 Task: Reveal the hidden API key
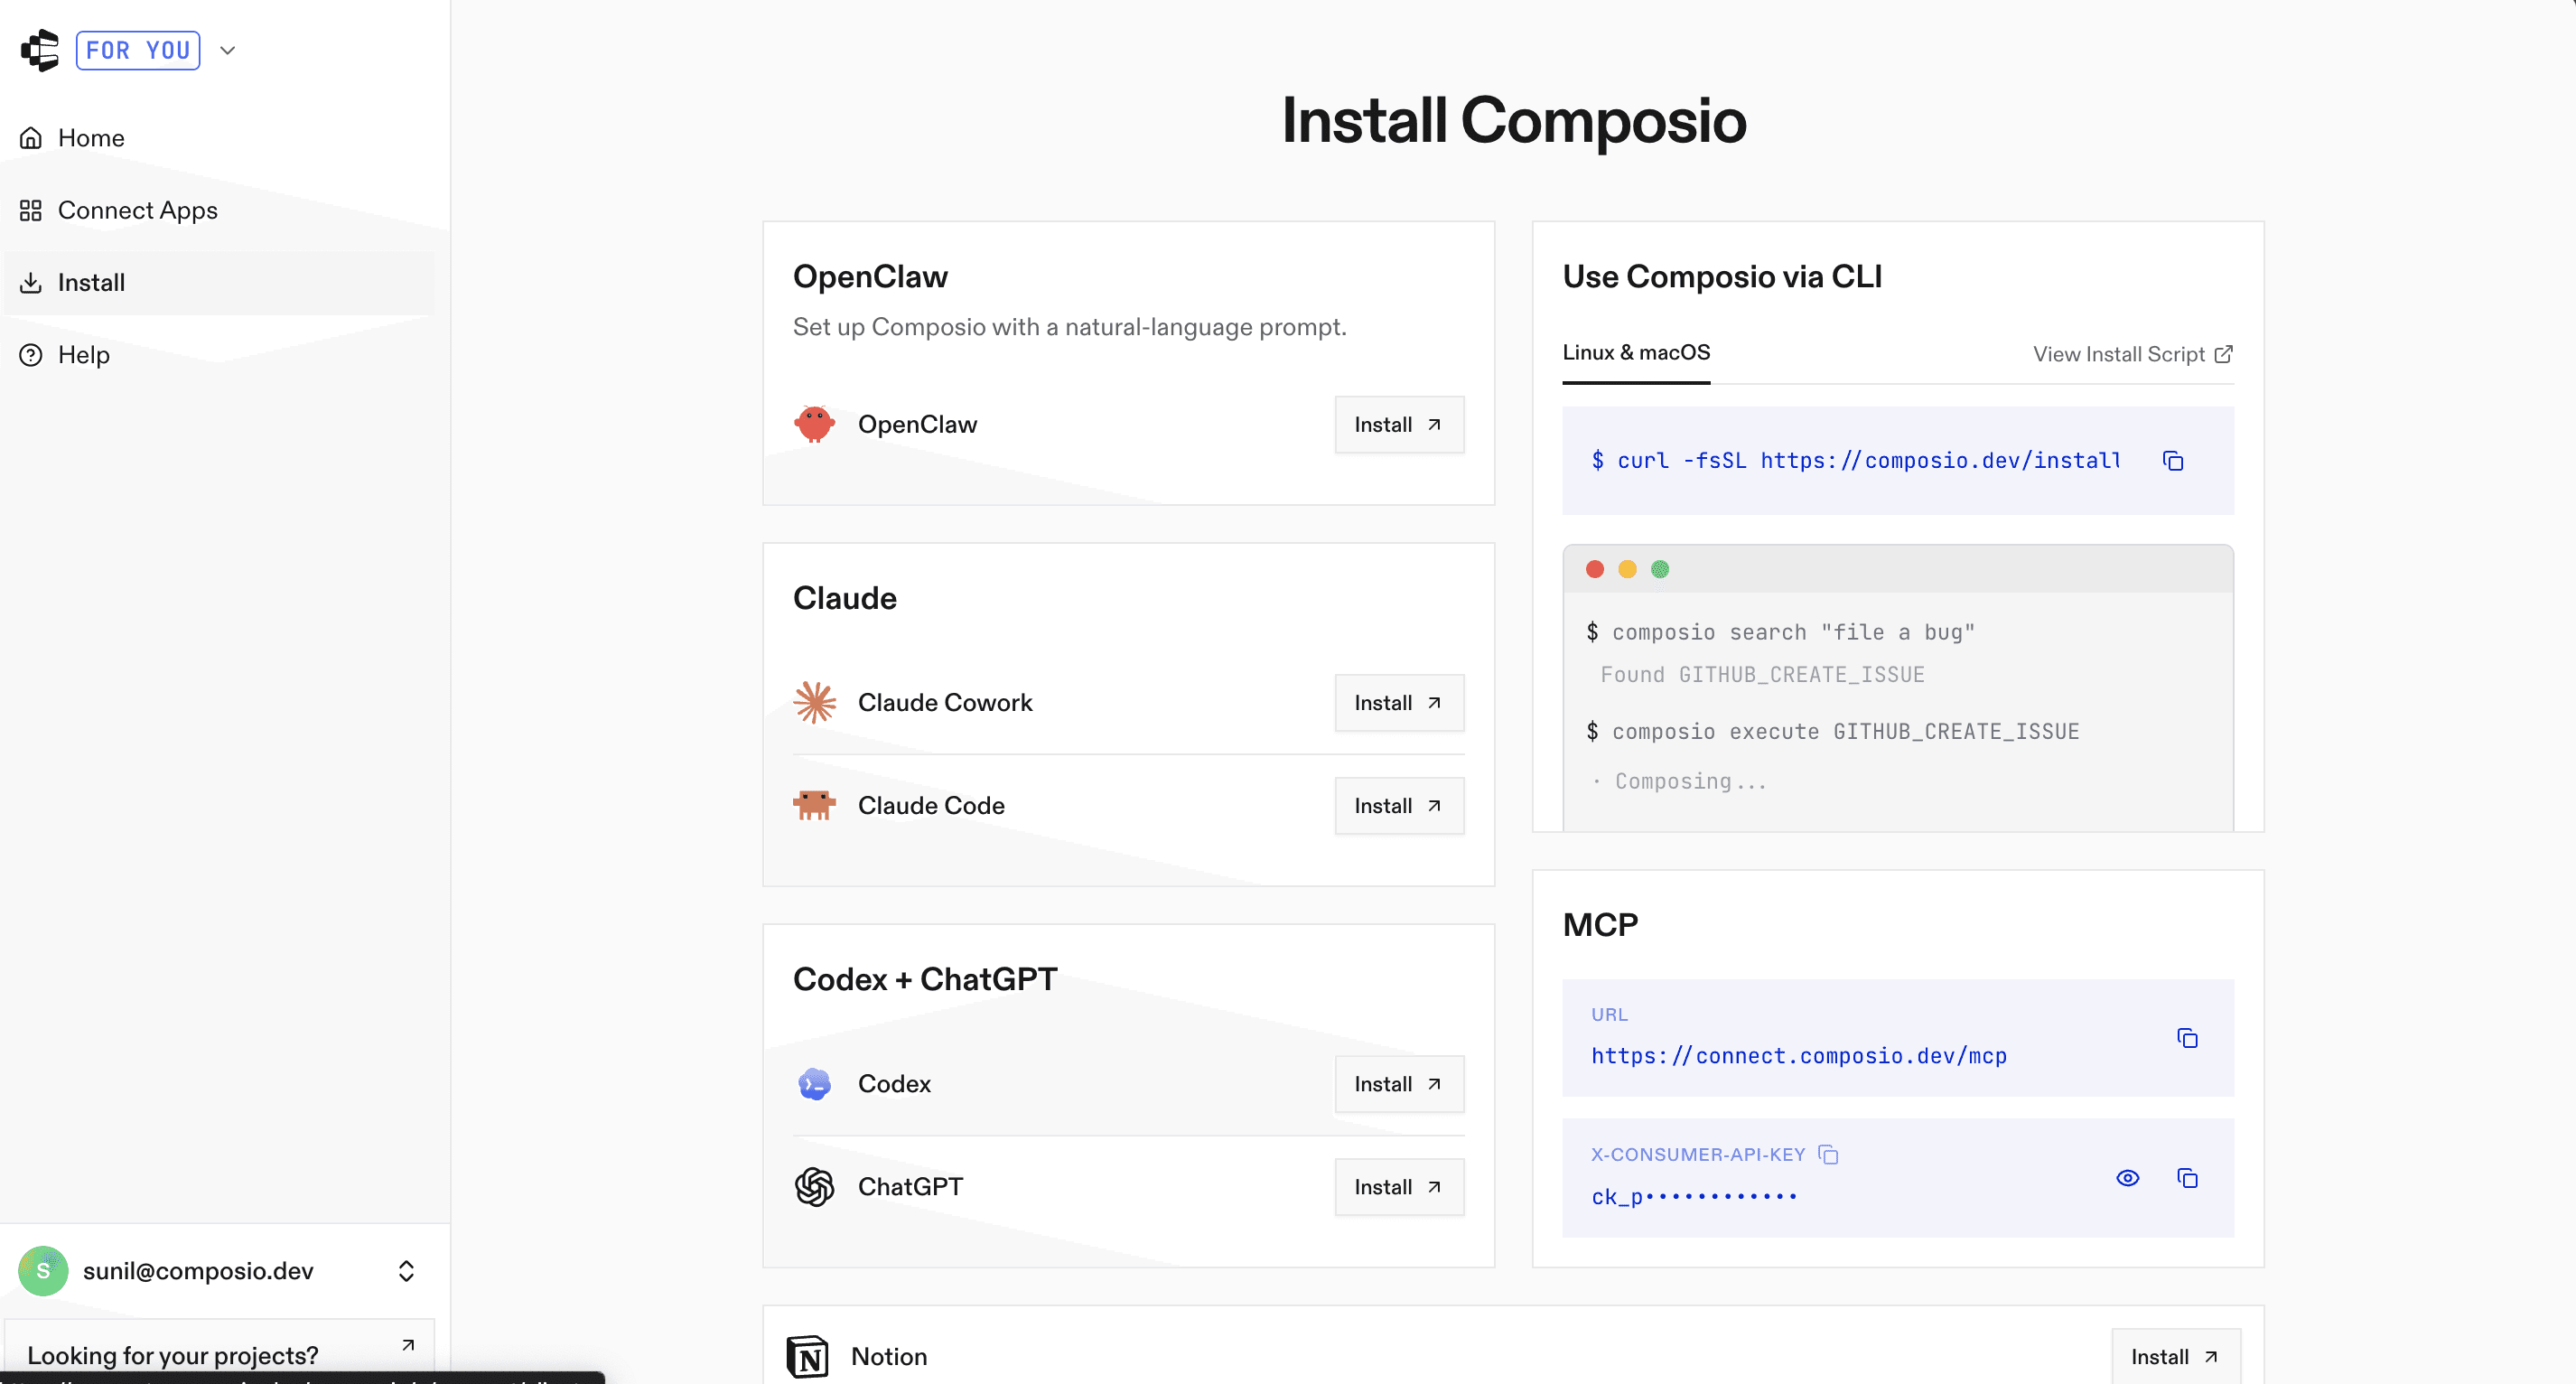[2127, 1178]
